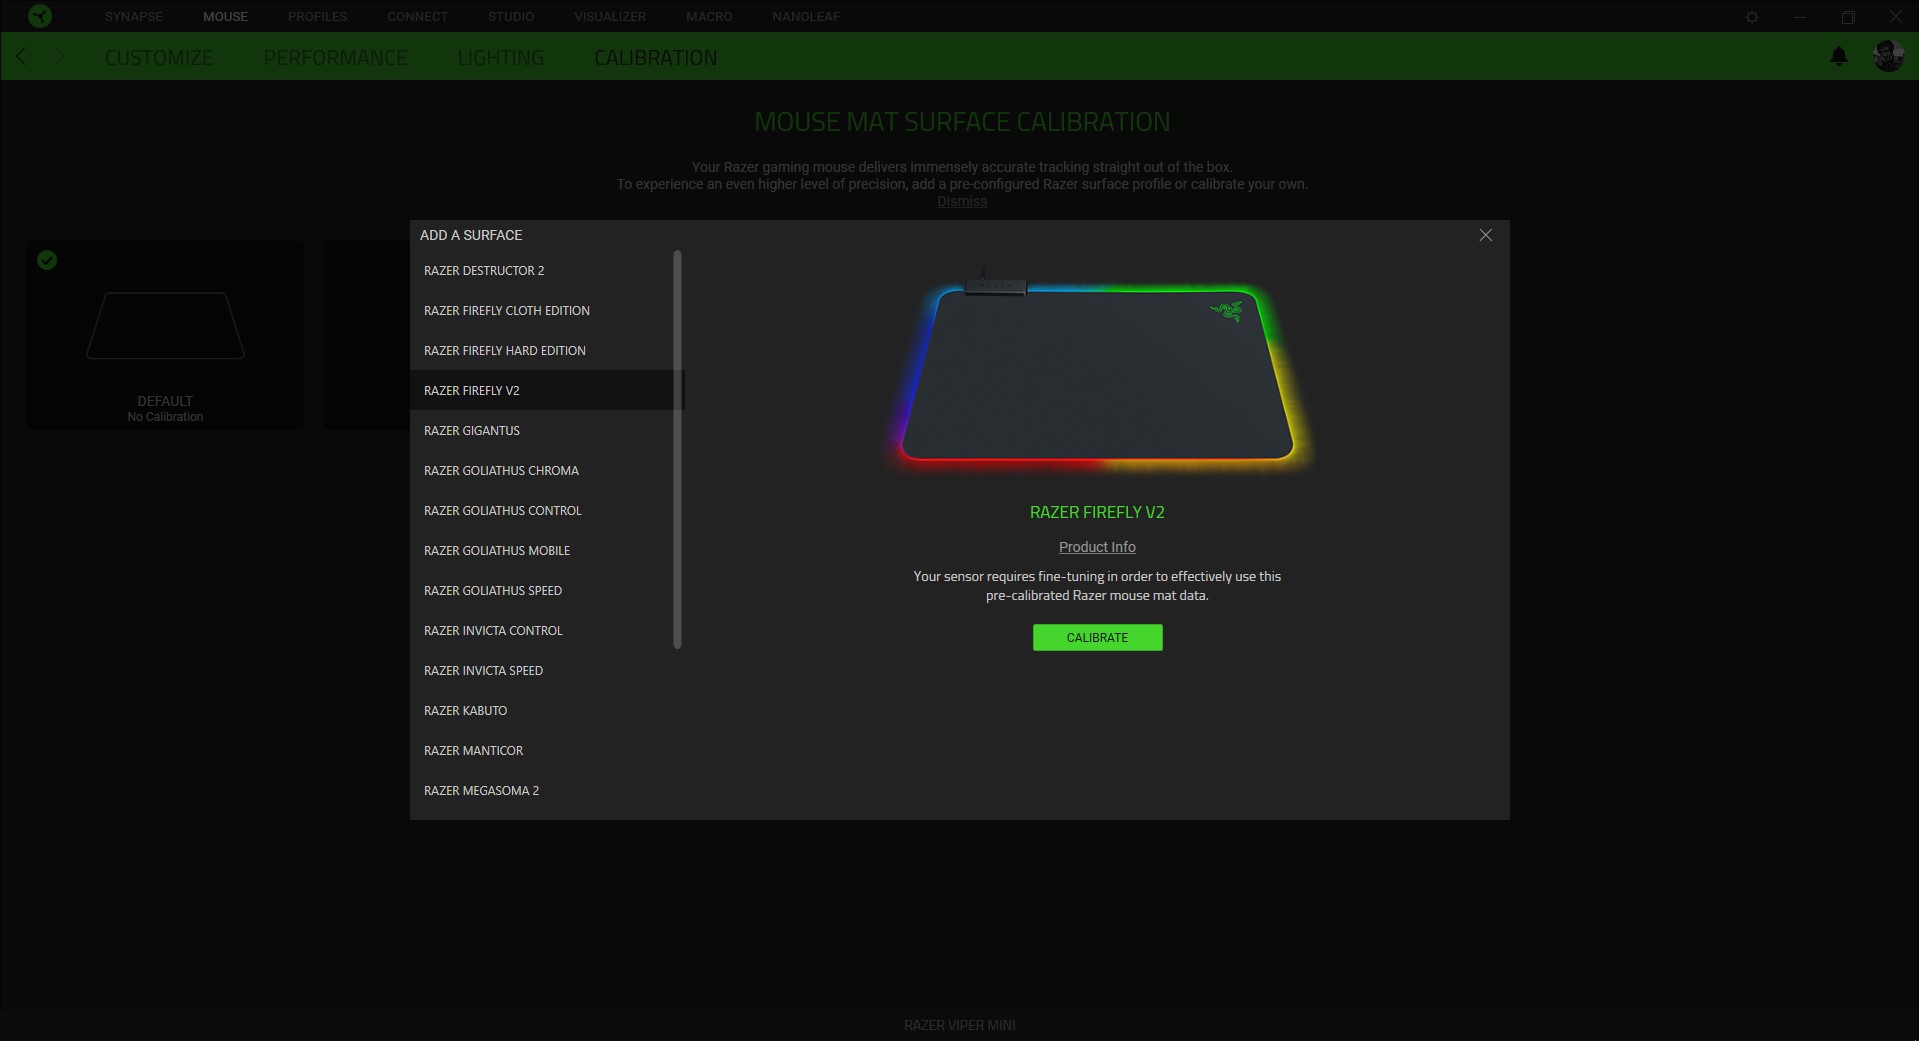
Task: Open the Profiles tab
Action: [317, 17]
